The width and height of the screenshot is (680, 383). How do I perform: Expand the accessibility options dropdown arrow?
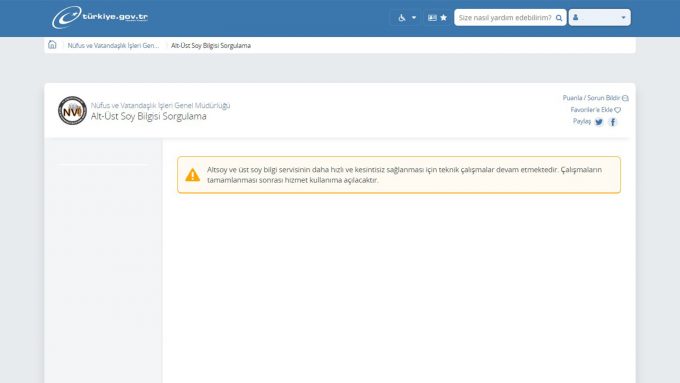[x=414, y=18]
